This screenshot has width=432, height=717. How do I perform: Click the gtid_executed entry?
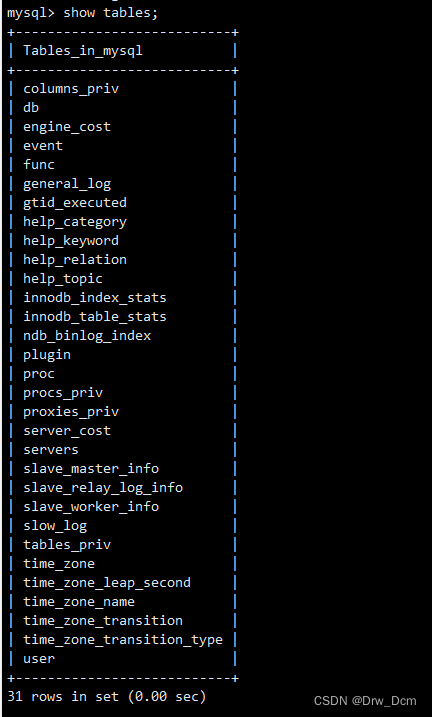click(75, 203)
